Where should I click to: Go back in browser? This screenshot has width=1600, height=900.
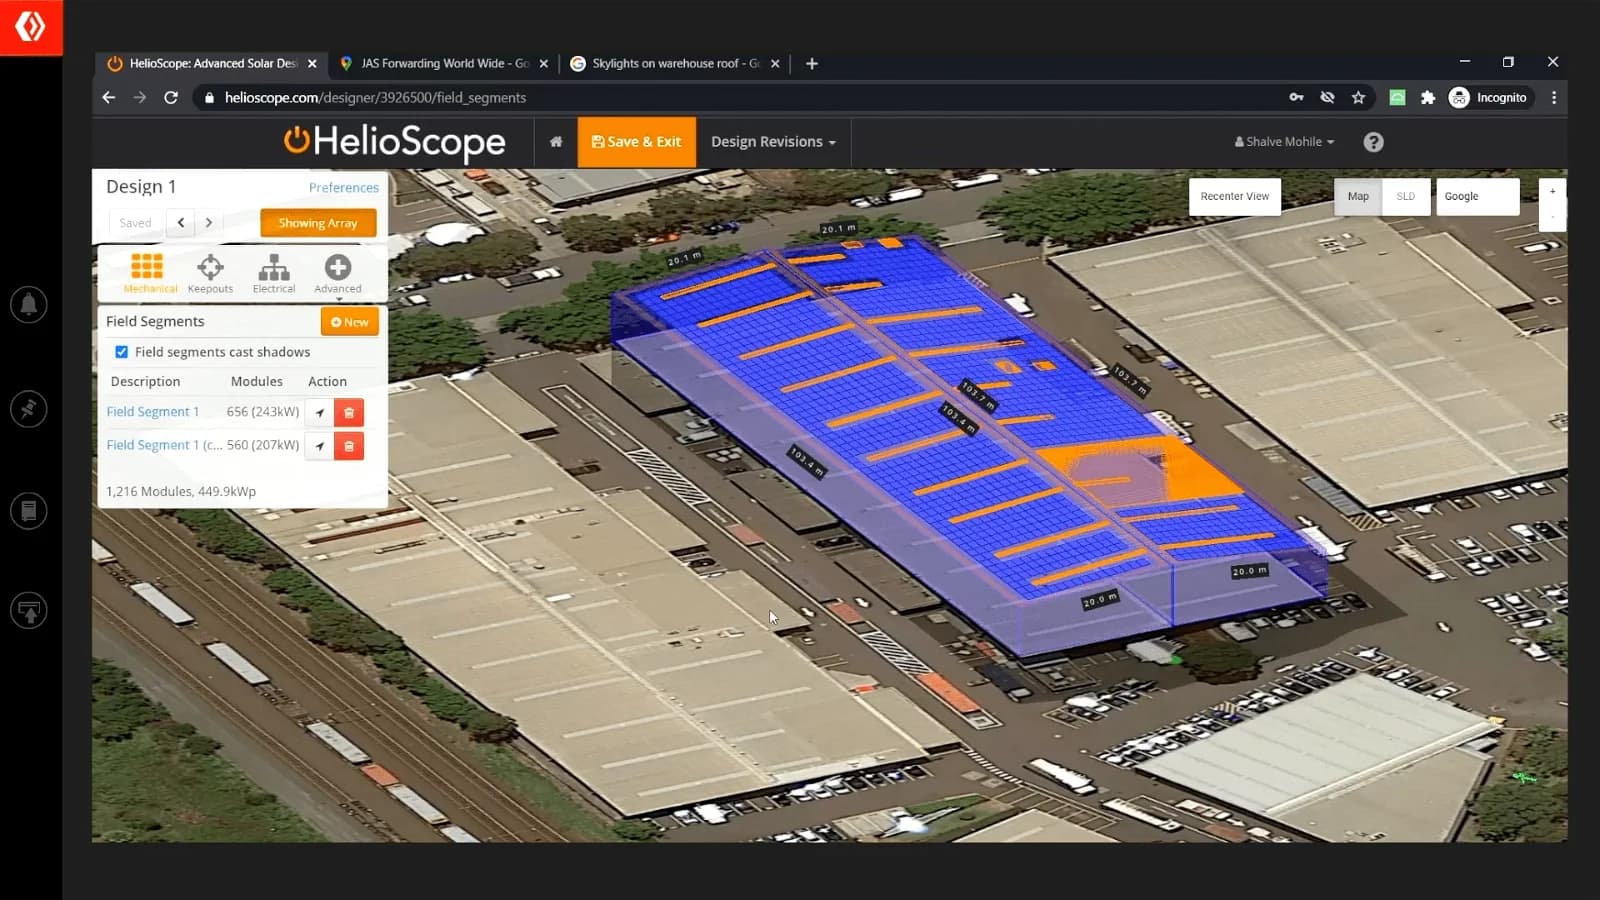[x=109, y=97]
